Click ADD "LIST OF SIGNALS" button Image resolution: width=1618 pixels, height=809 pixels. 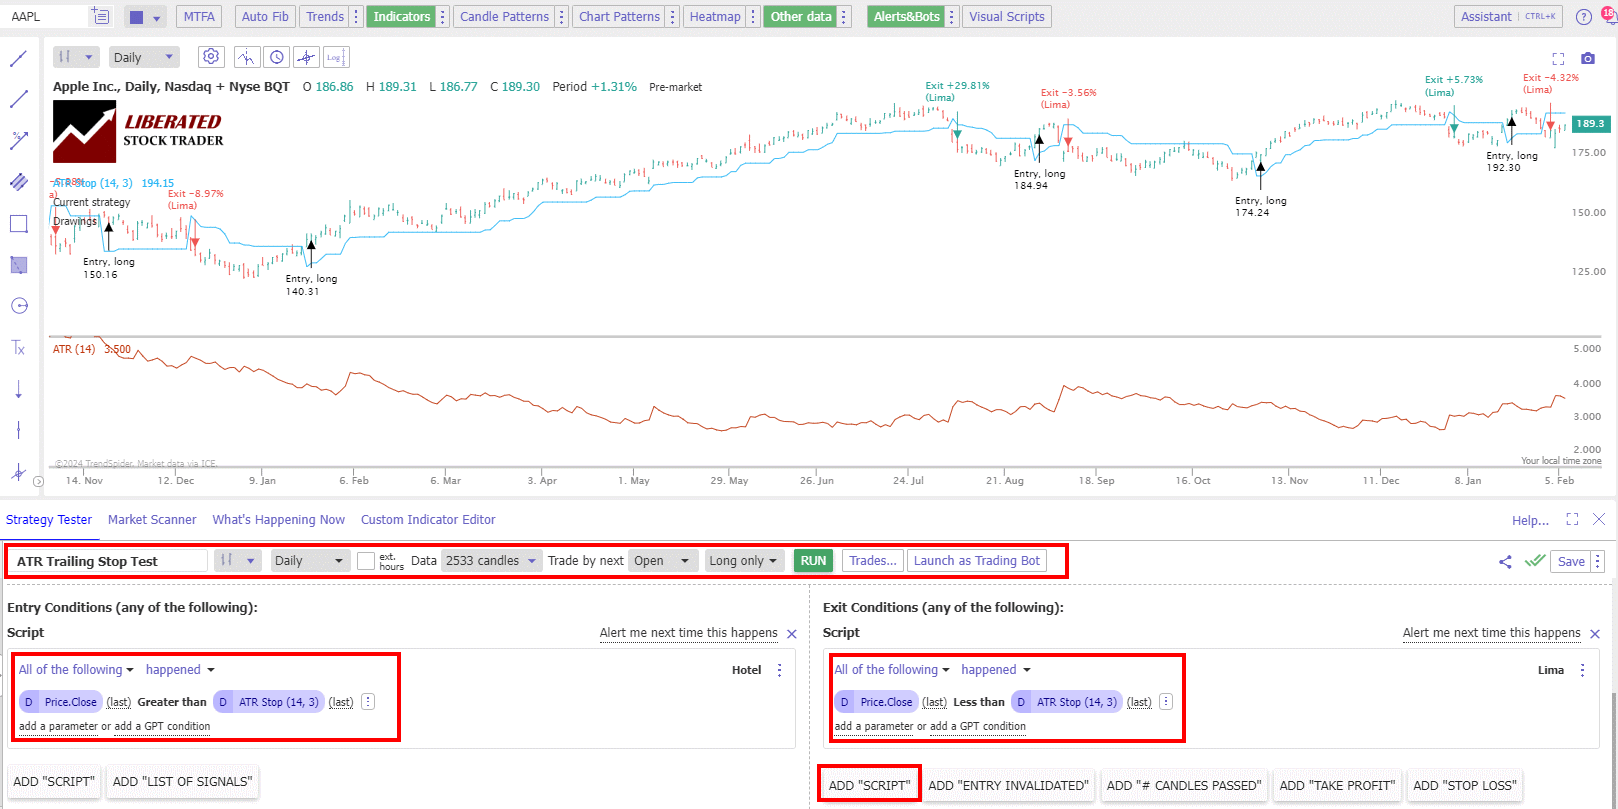(182, 782)
